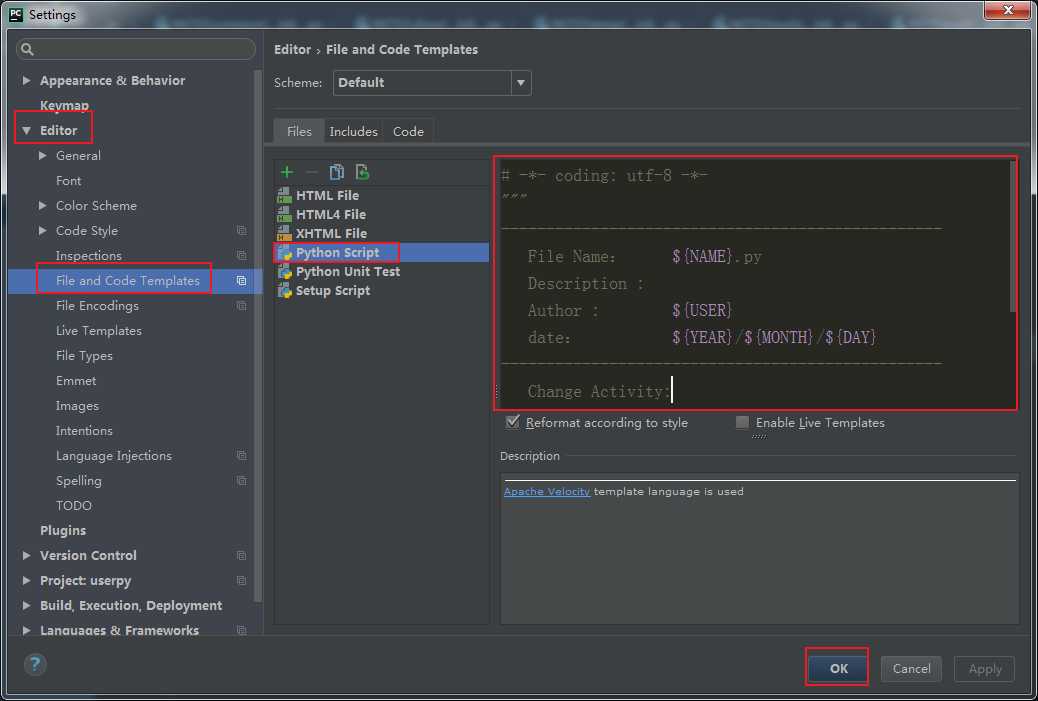Expand Appearance & Behavior section

click(26, 80)
